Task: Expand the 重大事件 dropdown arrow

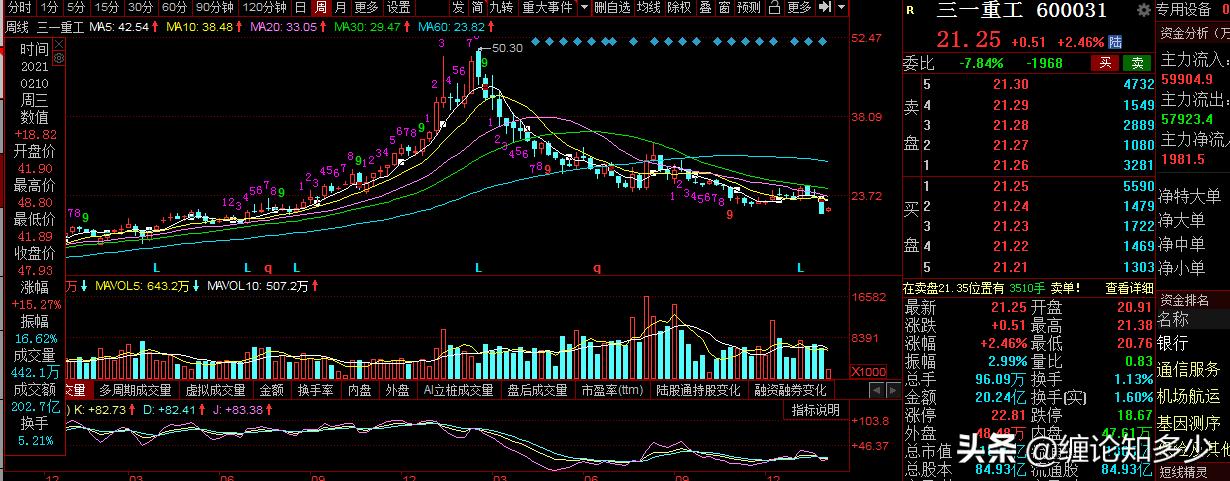Action: [x=582, y=8]
